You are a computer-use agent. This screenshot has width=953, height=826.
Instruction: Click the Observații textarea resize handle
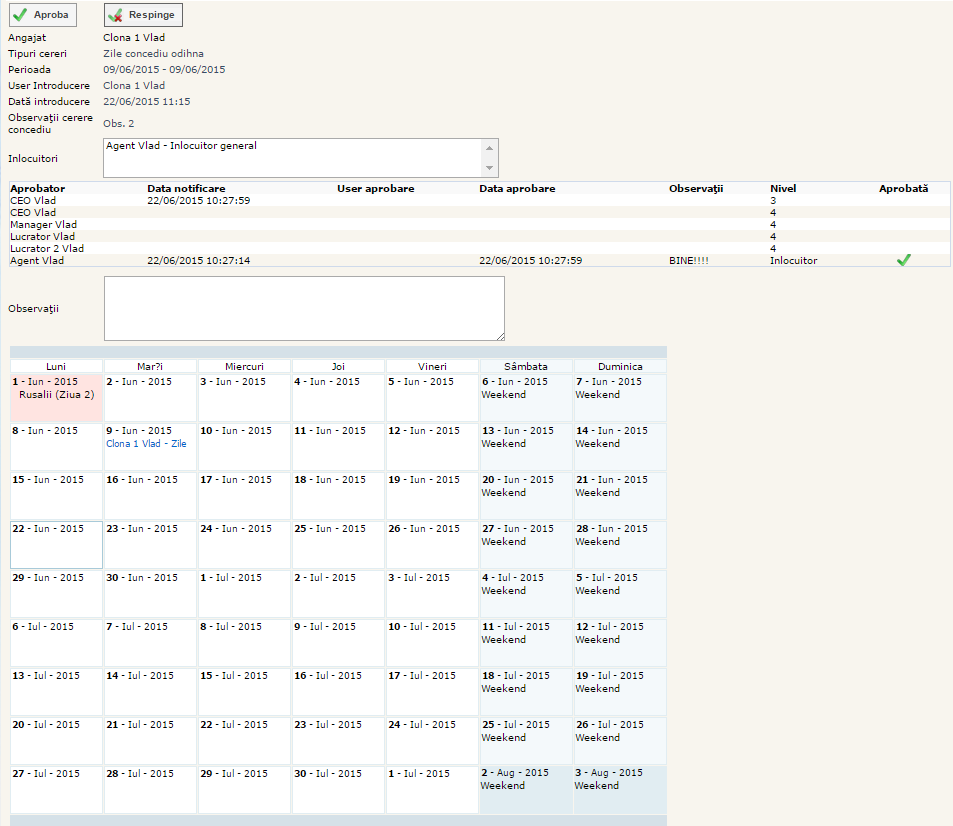coord(499,335)
